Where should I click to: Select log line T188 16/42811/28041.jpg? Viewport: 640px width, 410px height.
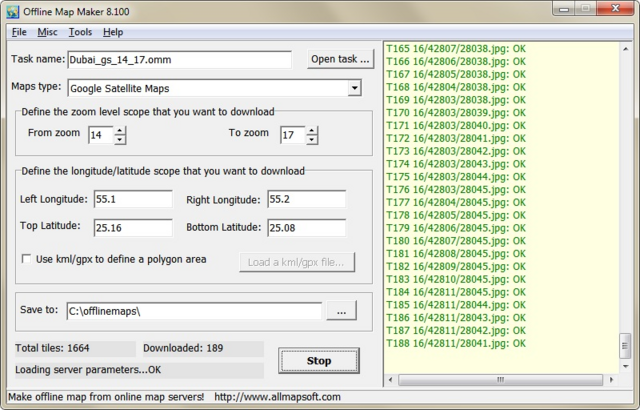click(x=456, y=344)
